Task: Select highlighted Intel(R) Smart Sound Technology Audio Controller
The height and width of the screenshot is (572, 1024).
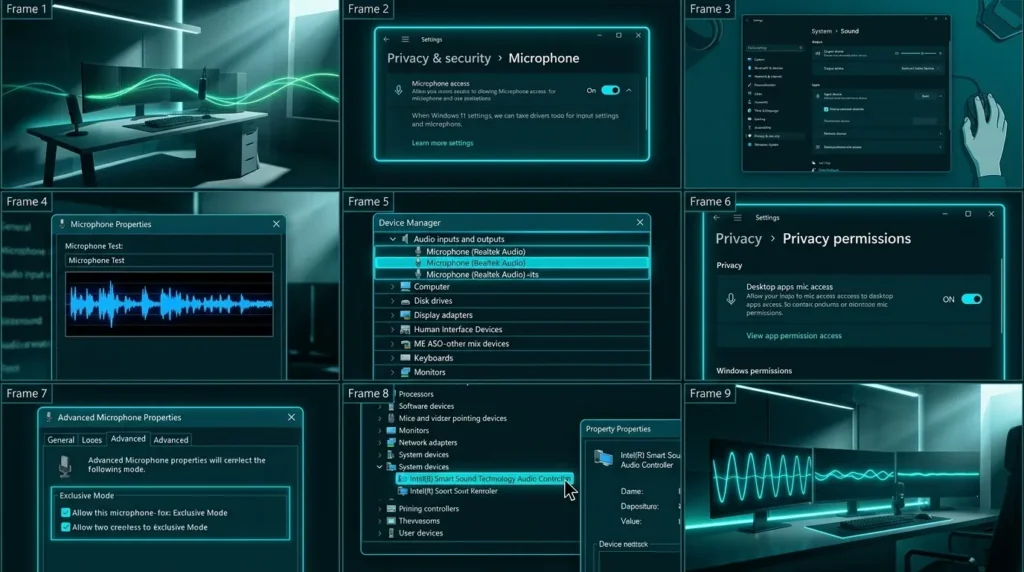Action: [x=485, y=479]
